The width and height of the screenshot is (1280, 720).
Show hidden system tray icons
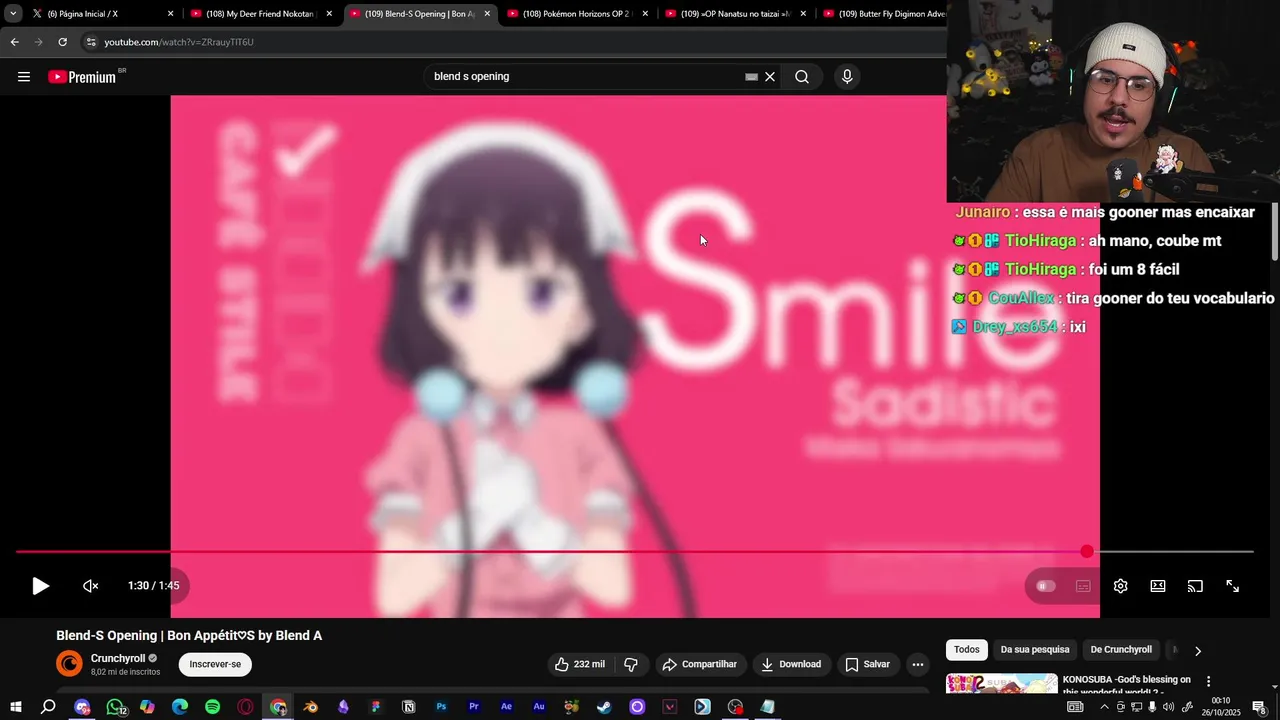pos(1104,707)
